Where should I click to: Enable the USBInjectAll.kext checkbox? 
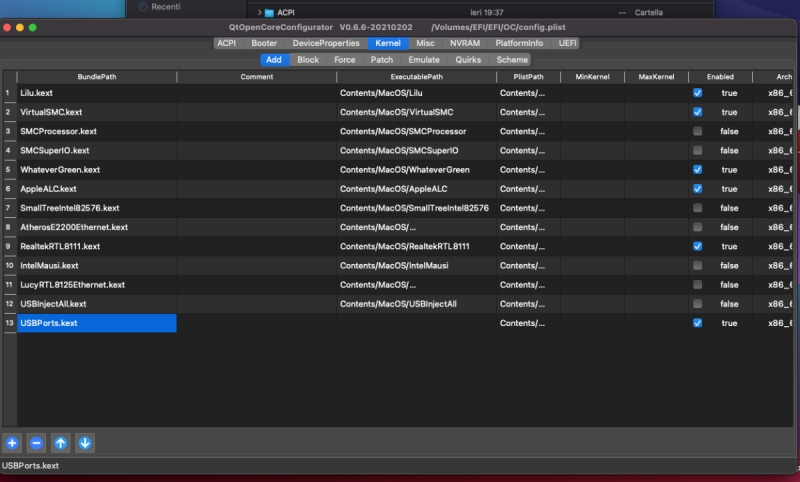697,303
